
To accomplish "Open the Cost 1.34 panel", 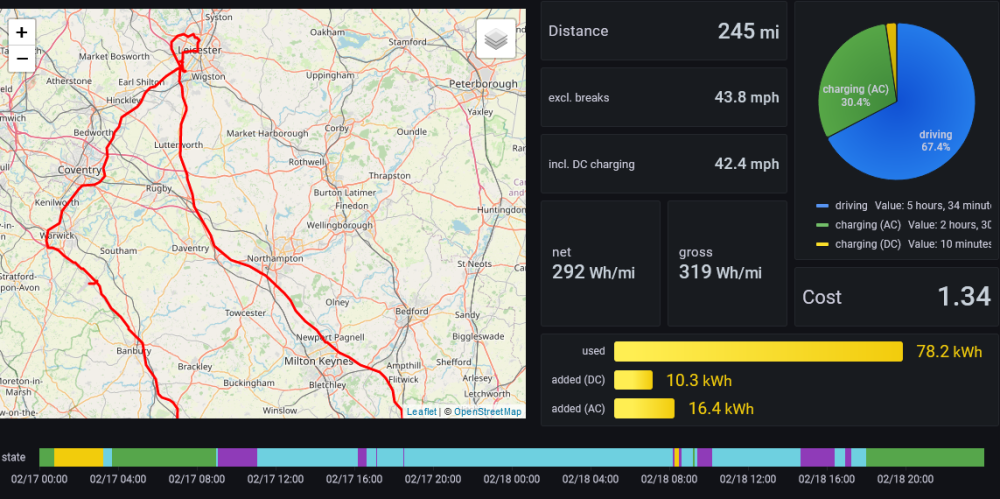I will (x=896, y=297).
